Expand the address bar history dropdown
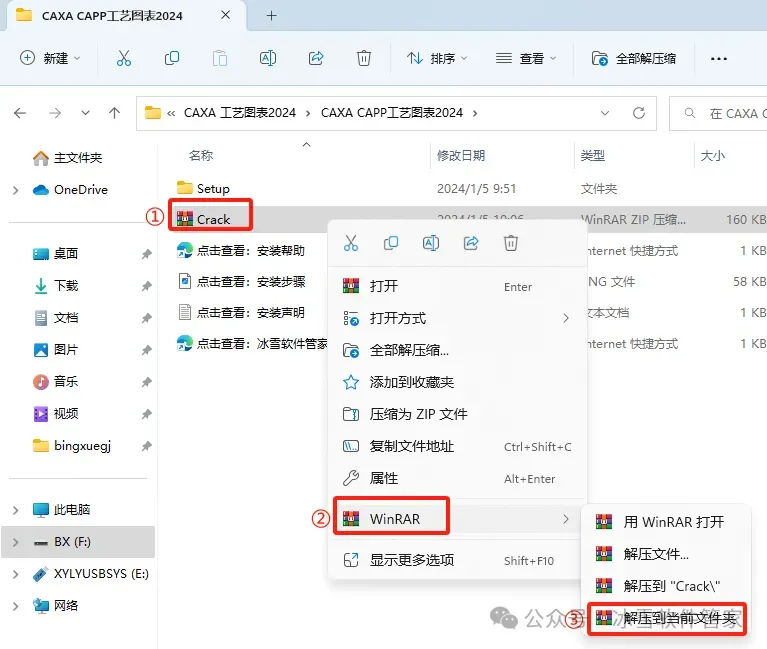 605,113
